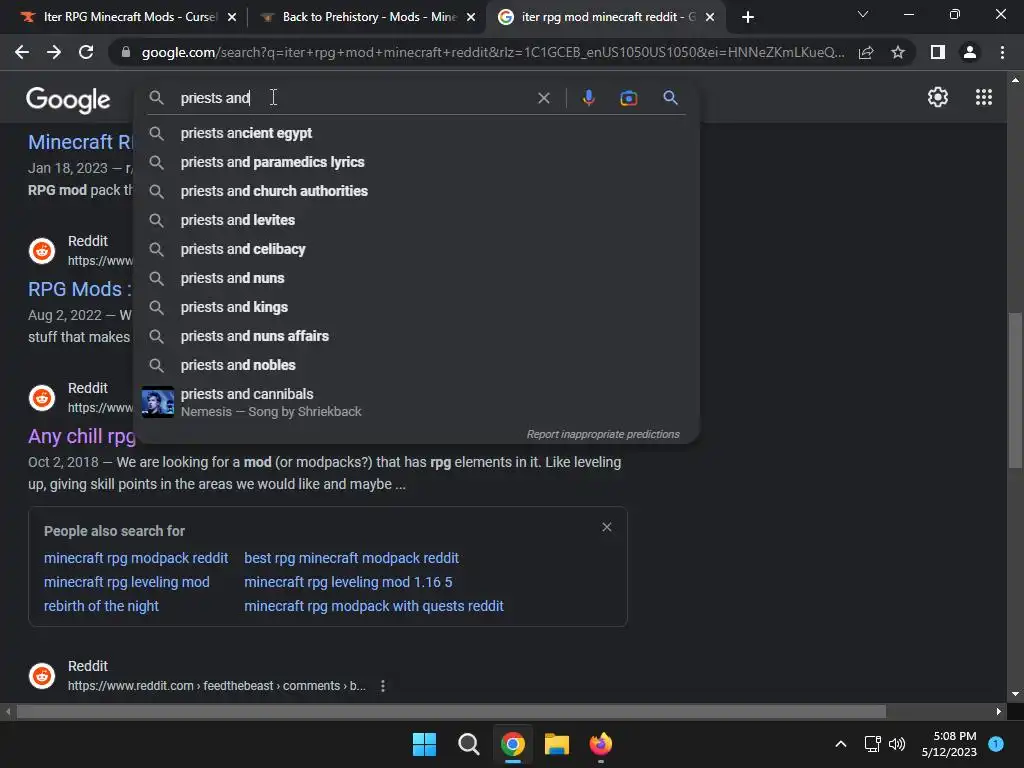Open Firefox from the taskbar
The width and height of the screenshot is (1024, 768).
point(601,744)
